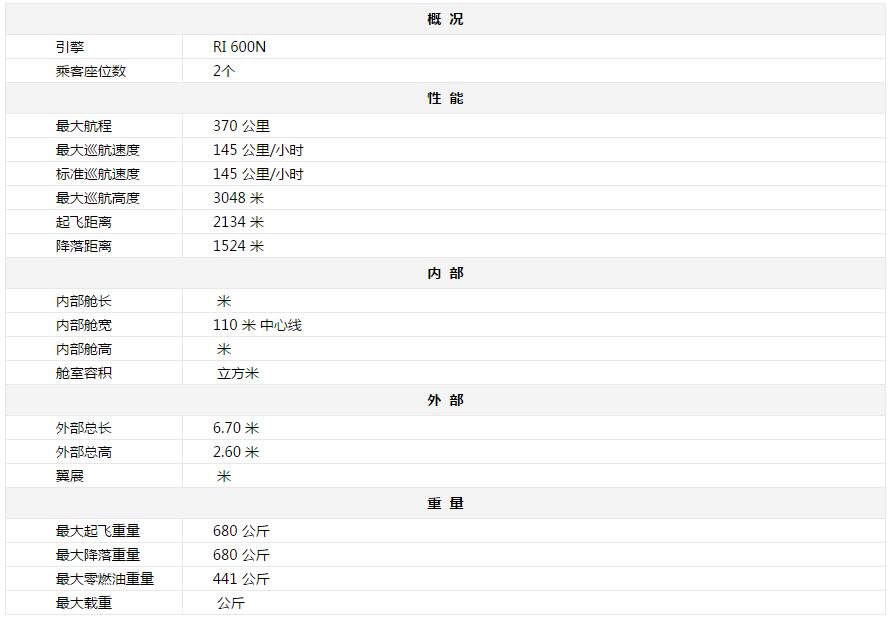Click the 标准巡航速度 label

tap(98, 174)
